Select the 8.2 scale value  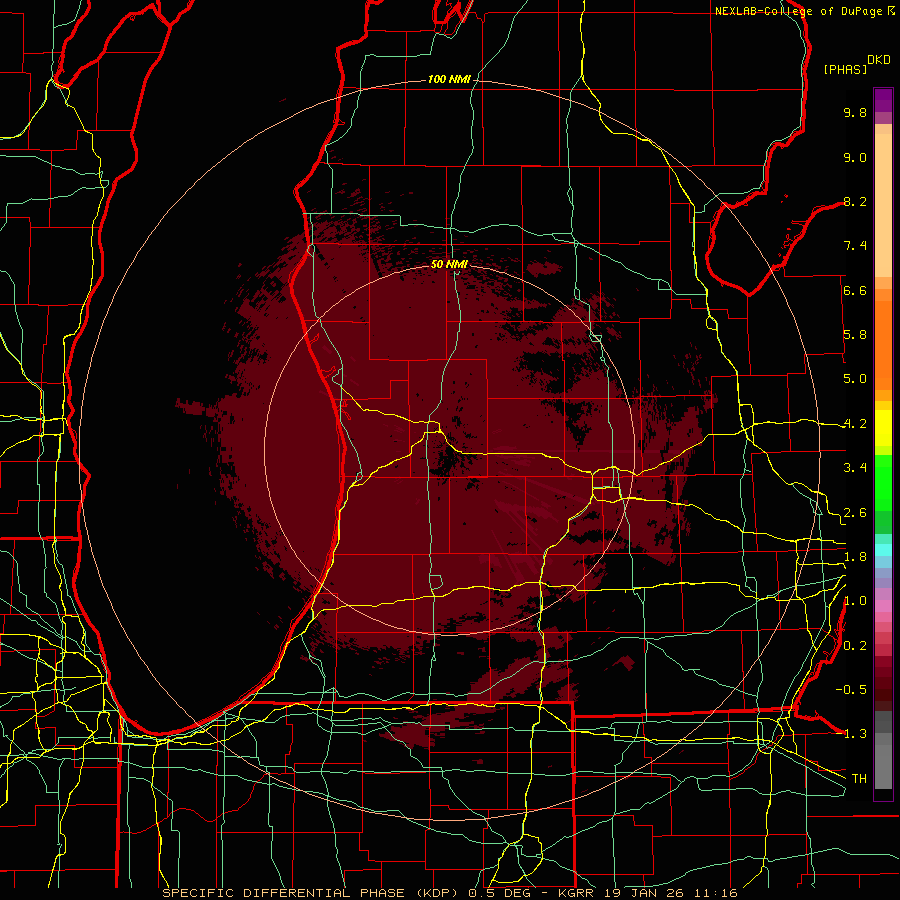[x=855, y=201]
